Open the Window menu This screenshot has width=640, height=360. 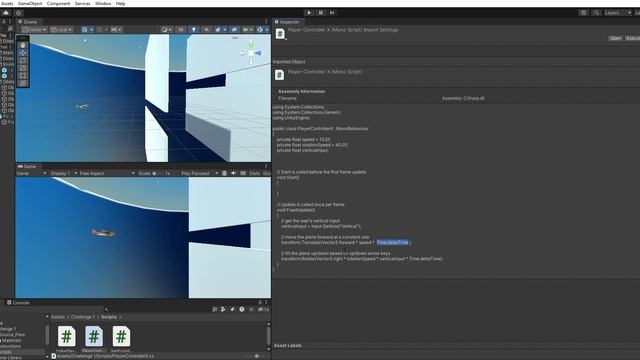pyautogui.click(x=103, y=3)
